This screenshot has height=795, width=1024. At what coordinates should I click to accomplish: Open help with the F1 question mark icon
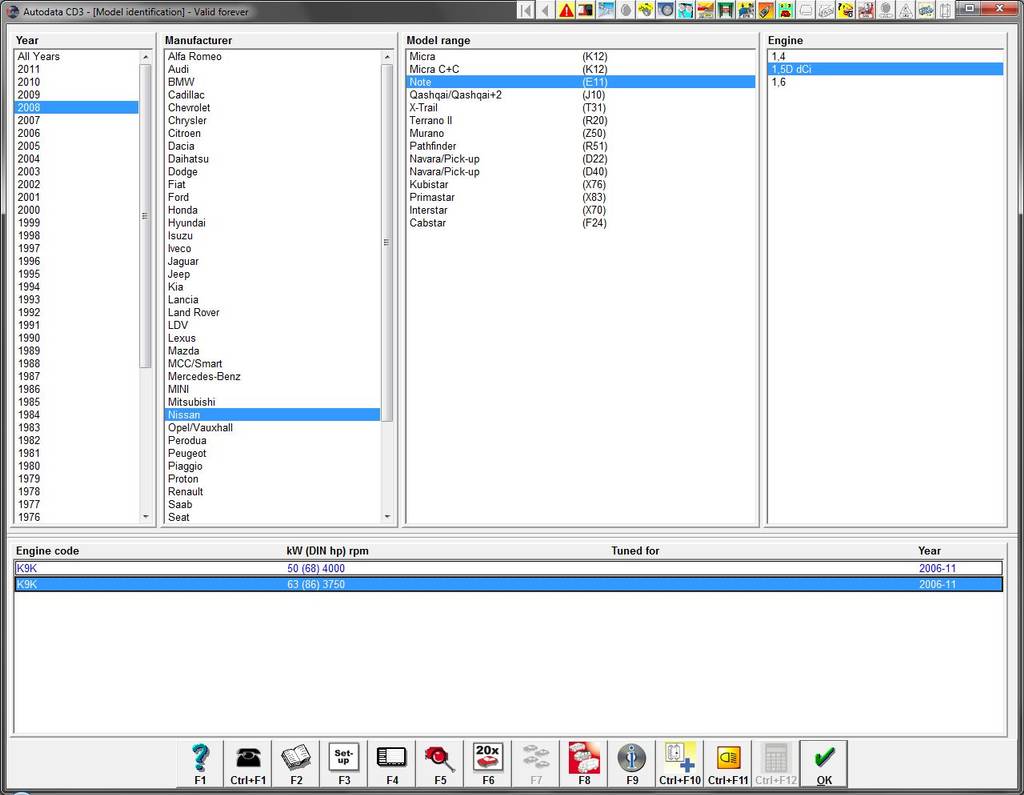pyautogui.click(x=200, y=764)
